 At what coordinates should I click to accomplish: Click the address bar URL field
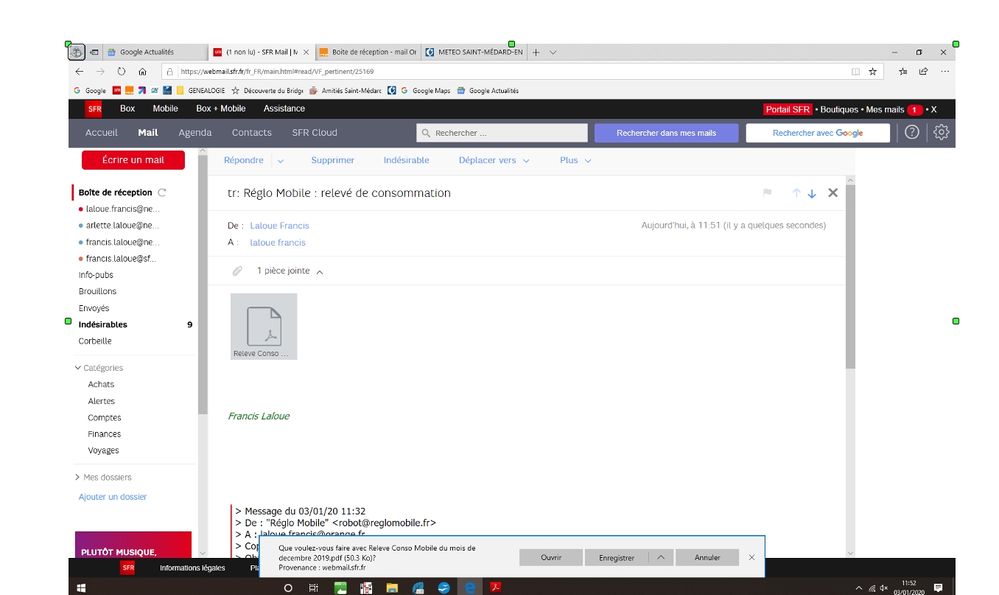[503, 72]
